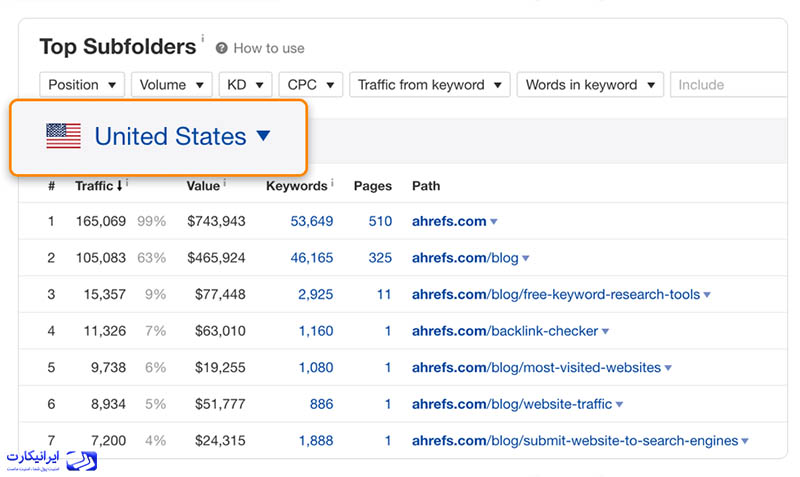Open Words in keyword filter
Screen dimensions: 800x477
pos(590,85)
